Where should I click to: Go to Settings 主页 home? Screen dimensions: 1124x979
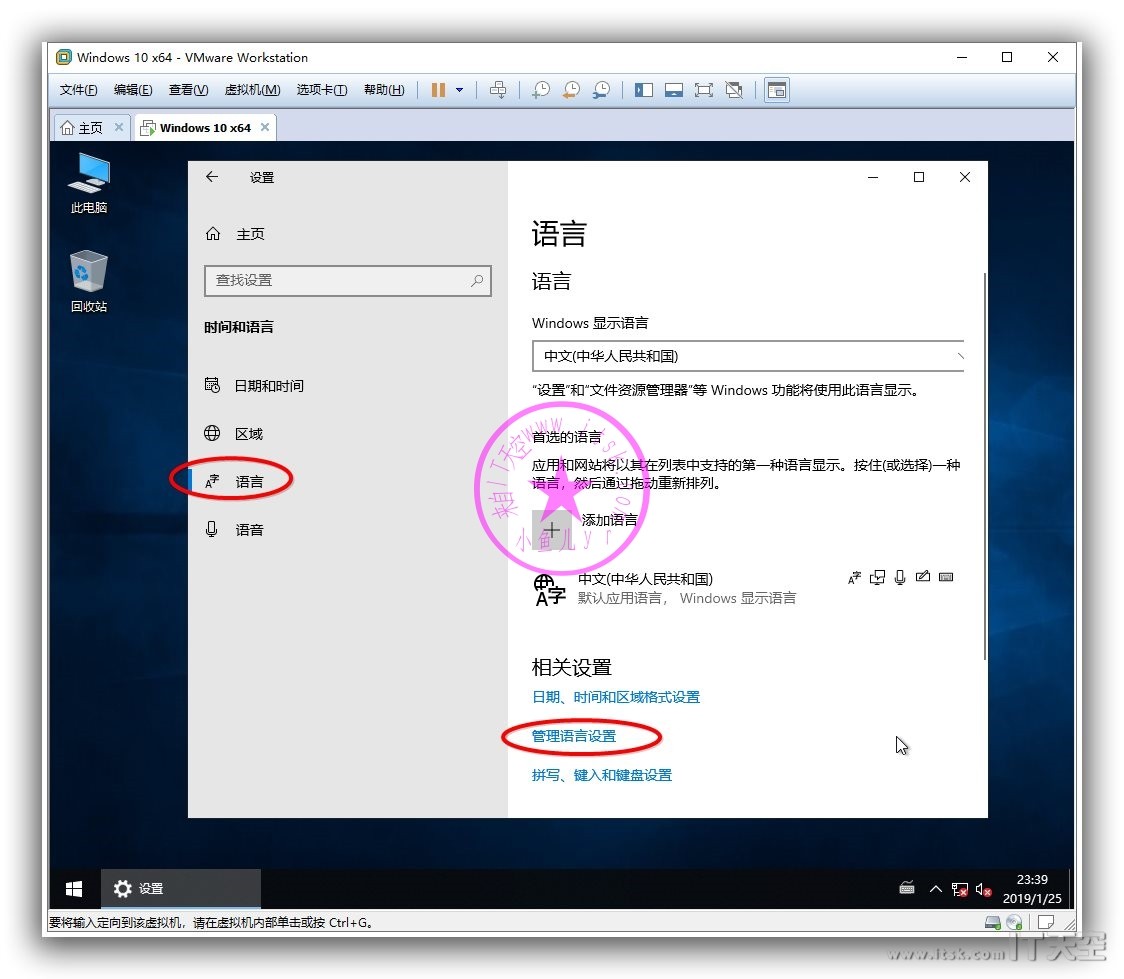pyautogui.click(x=236, y=234)
